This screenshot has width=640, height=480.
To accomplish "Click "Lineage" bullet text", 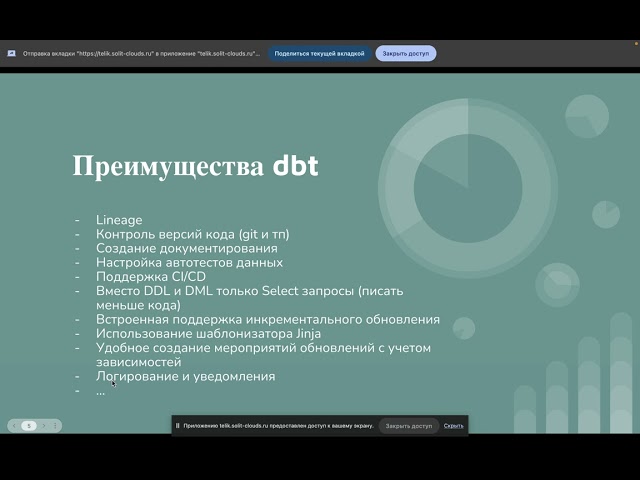I will [x=119, y=220].
